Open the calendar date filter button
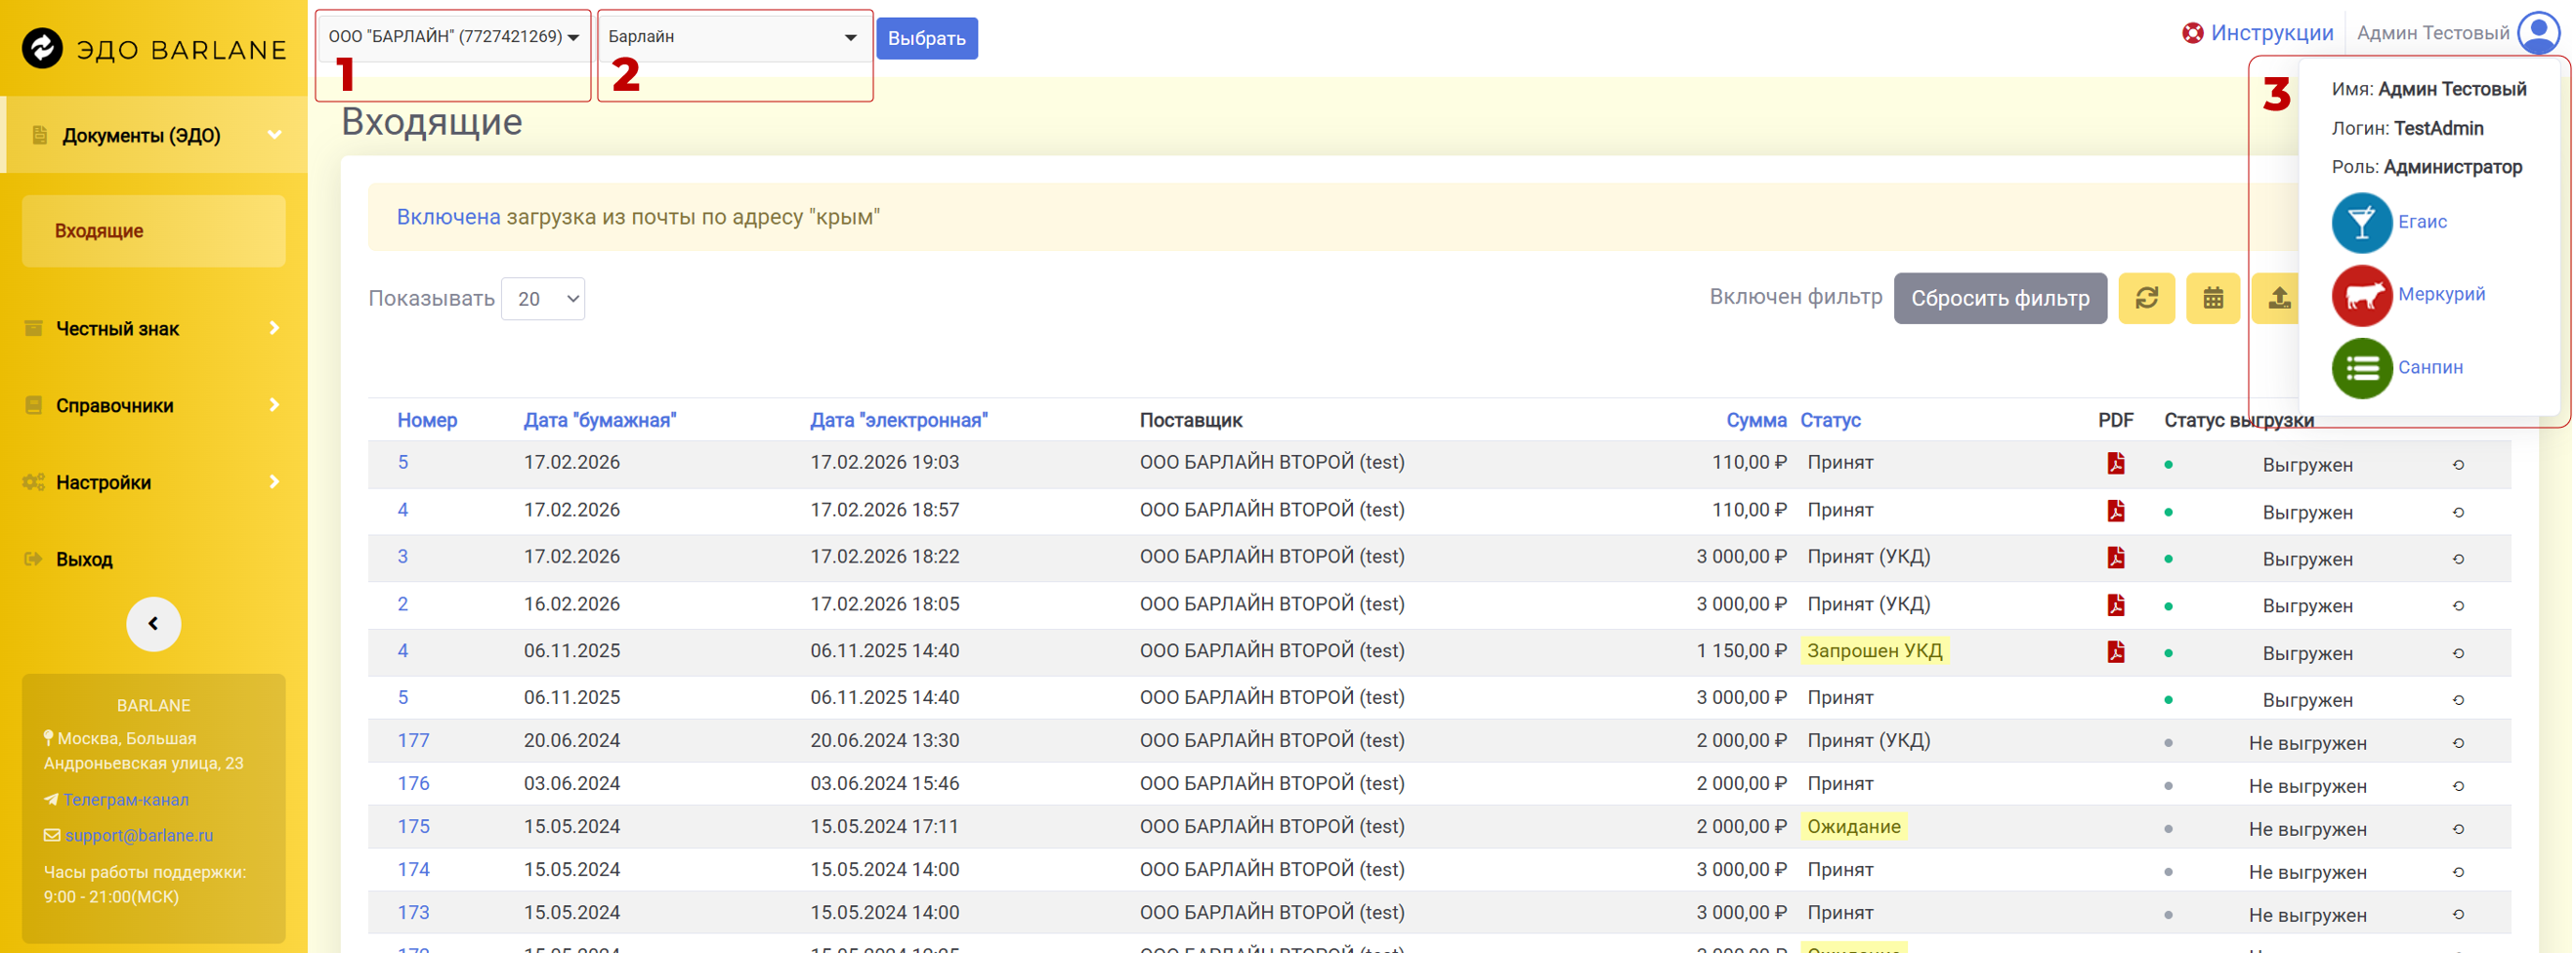This screenshot has height=953, width=2576. tap(2212, 298)
